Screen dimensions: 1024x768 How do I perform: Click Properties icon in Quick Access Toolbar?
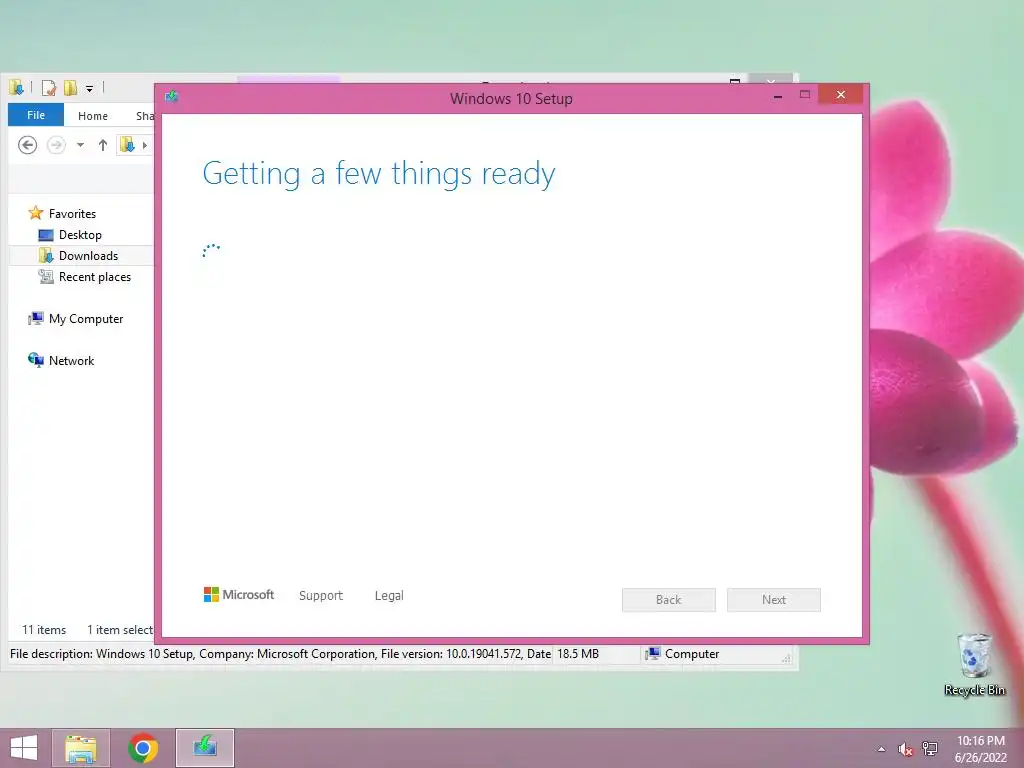click(48, 88)
